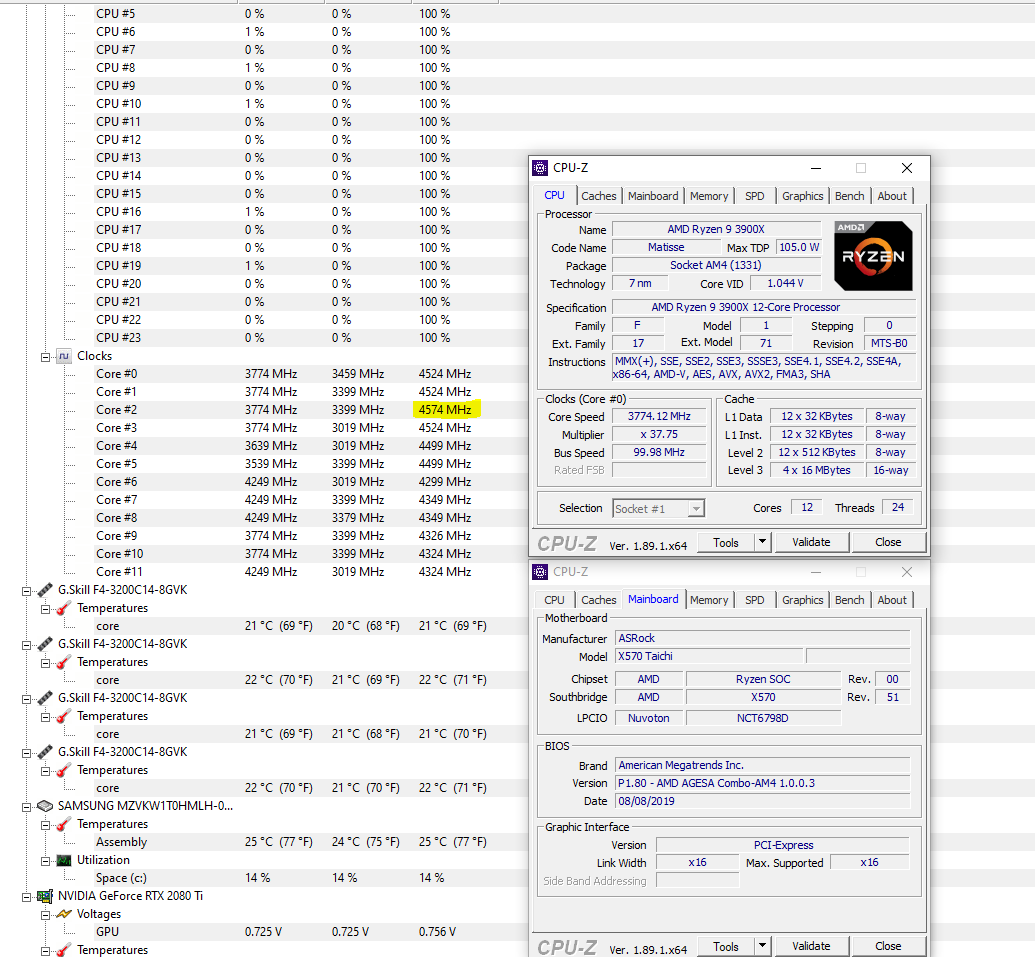Click Tools button in lower CPU-Z
The height and width of the screenshot is (957, 1035).
[725, 946]
